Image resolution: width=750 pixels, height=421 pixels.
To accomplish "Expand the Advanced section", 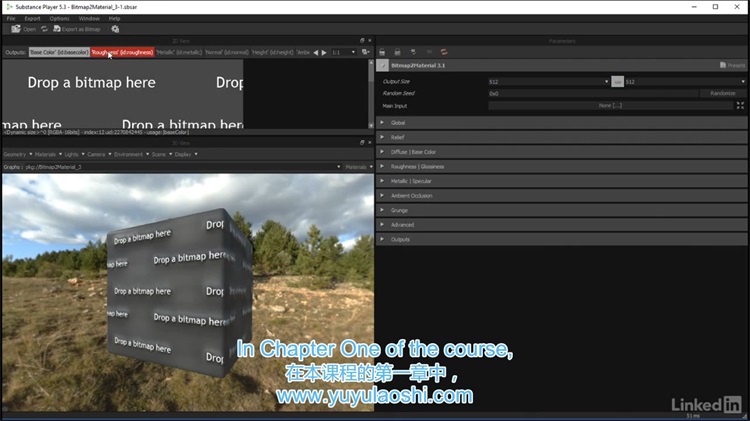I will click(562, 225).
